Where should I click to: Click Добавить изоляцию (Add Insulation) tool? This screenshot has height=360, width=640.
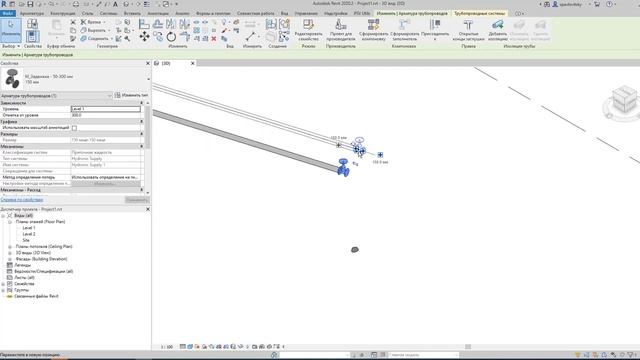click(x=498, y=30)
